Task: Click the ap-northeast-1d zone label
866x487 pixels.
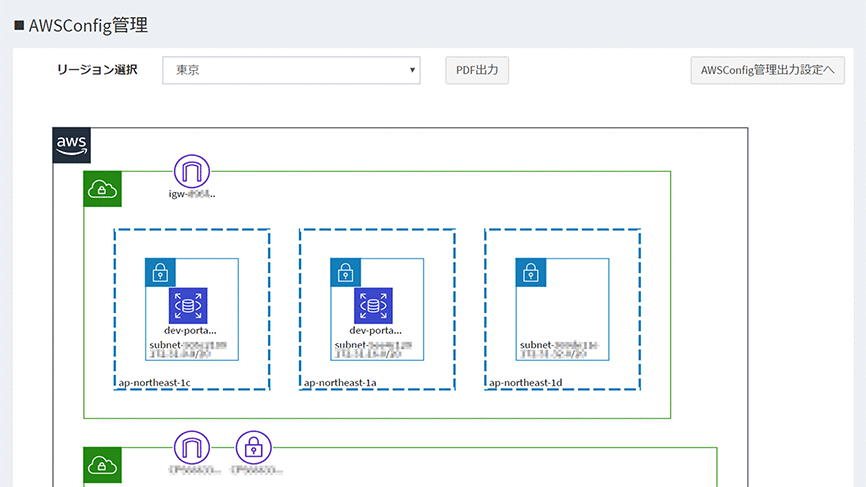Action: pos(525,383)
